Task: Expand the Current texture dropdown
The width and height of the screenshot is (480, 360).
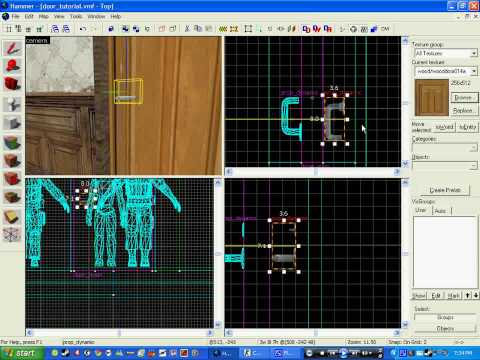Action: (474, 71)
